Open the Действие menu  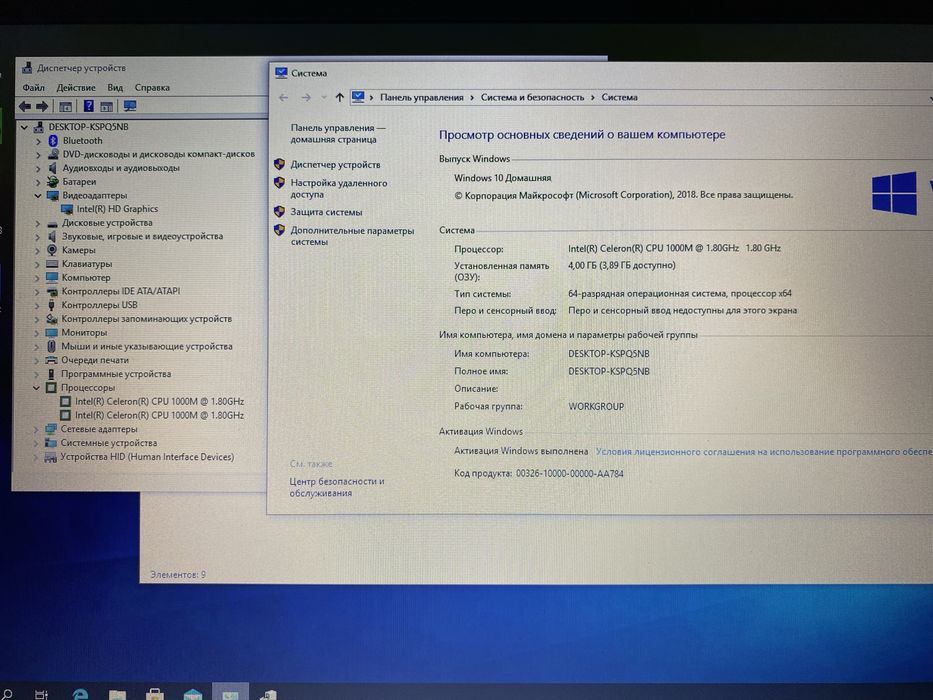click(76, 88)
